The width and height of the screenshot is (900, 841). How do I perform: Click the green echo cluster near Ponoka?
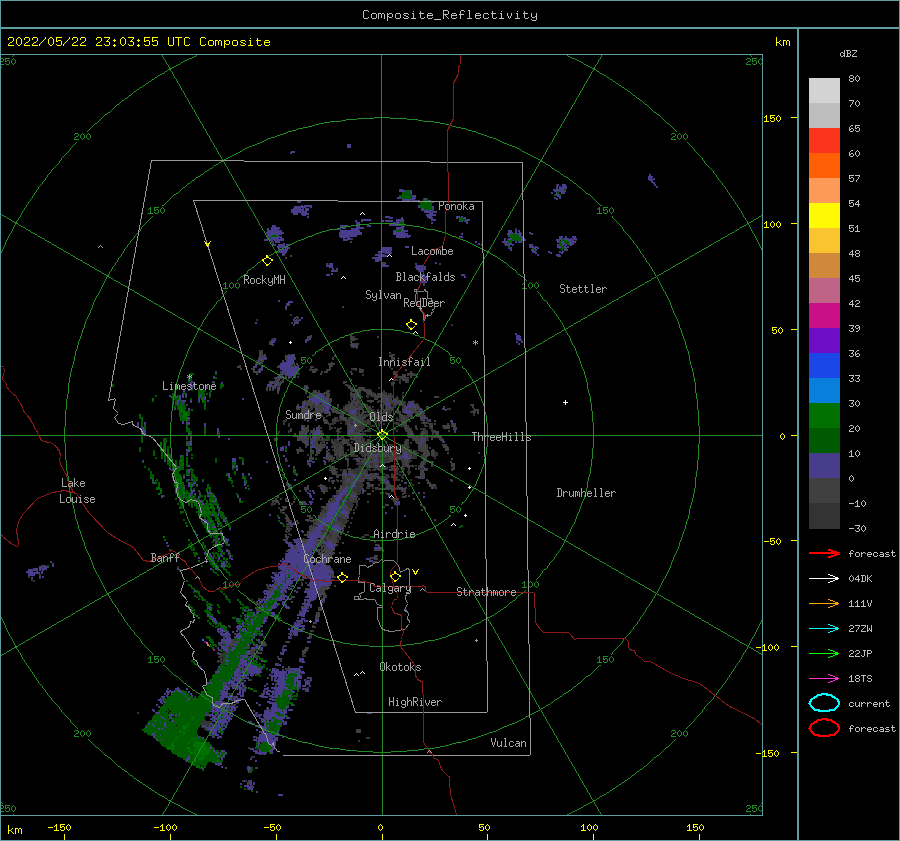coord(425,205)
